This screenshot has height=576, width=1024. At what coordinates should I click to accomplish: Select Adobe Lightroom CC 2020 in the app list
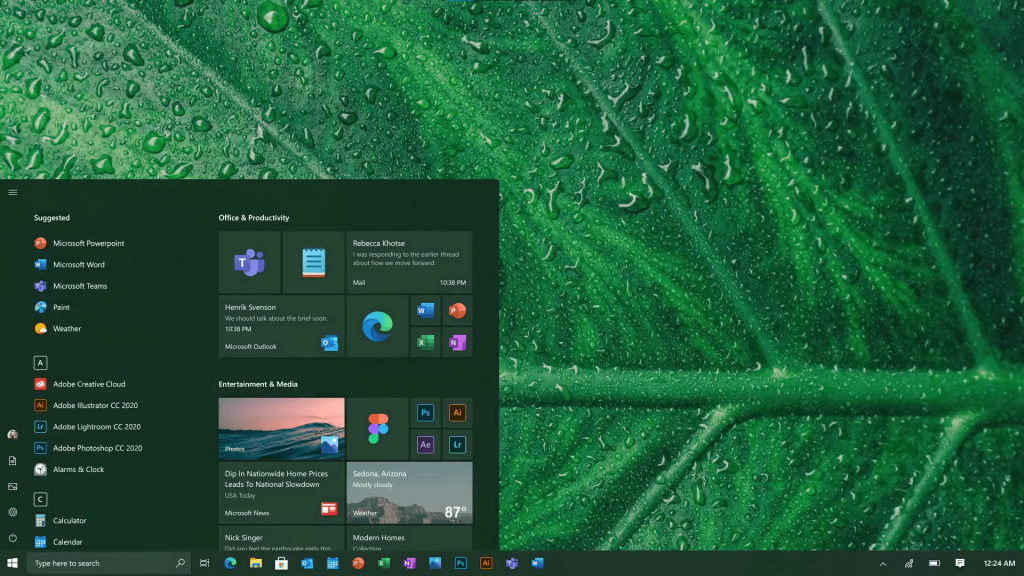(x=96, y=427)
